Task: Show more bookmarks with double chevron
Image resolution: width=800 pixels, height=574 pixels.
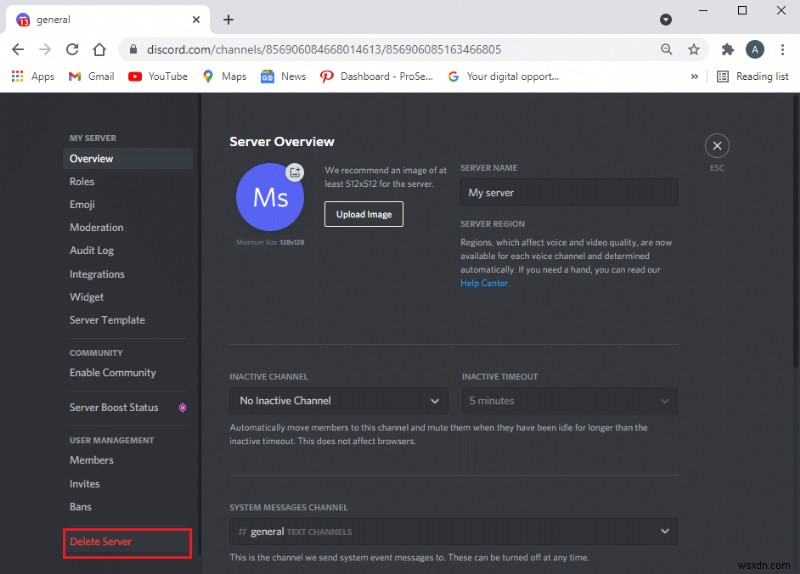Action: (694, 77)
